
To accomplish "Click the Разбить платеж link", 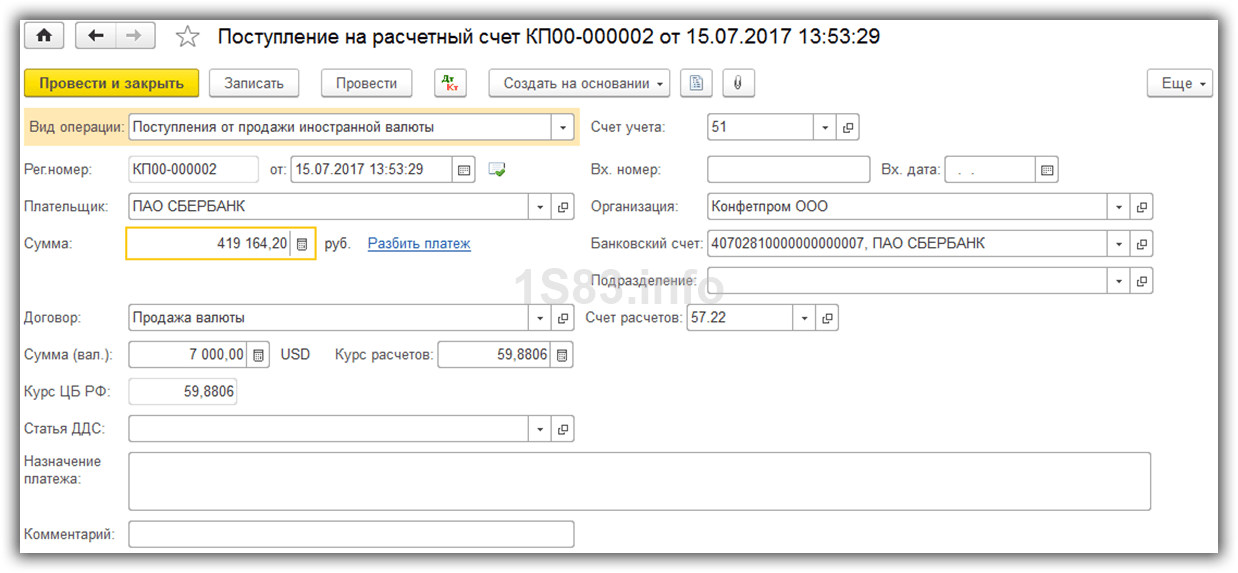I will pyautogui.click(x=419, y=243).
